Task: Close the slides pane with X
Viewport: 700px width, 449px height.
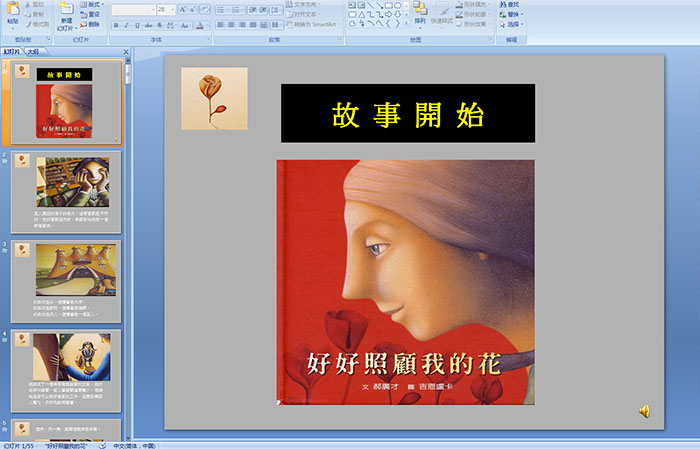Action: pos(126,52)
